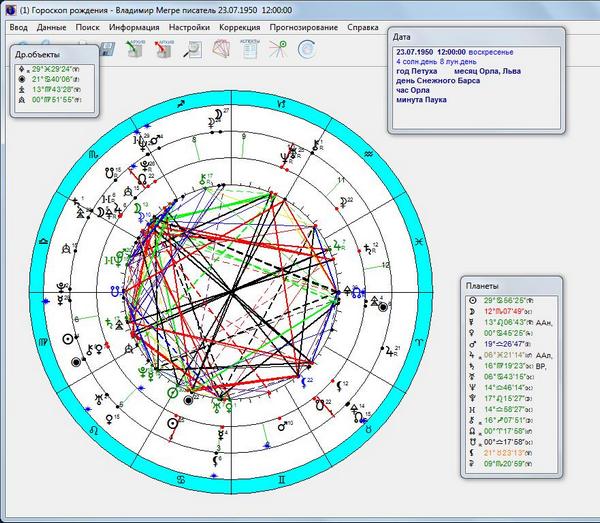Click the Др.объекты panel title
This screenshot has height=523, width=600.
pos(37,55)
